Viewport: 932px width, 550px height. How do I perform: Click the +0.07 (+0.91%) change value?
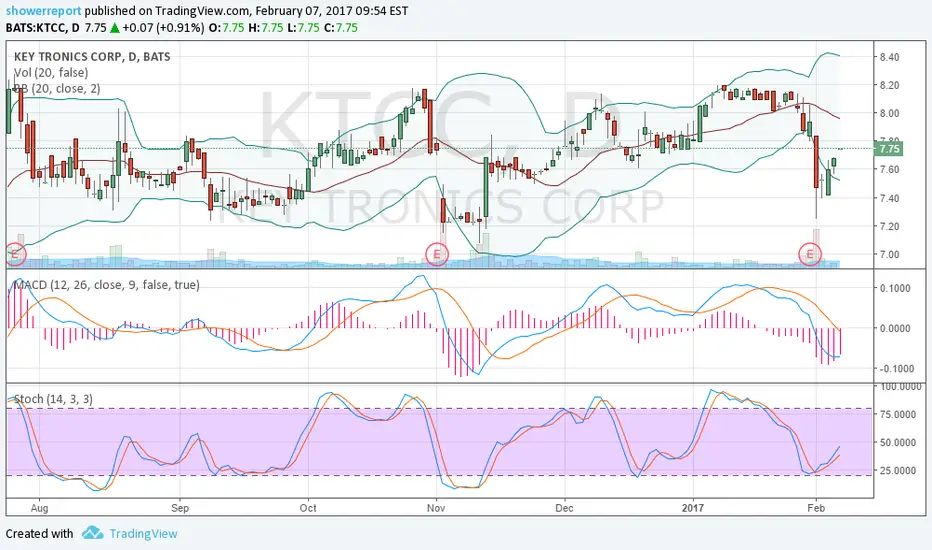pos(163,27)
